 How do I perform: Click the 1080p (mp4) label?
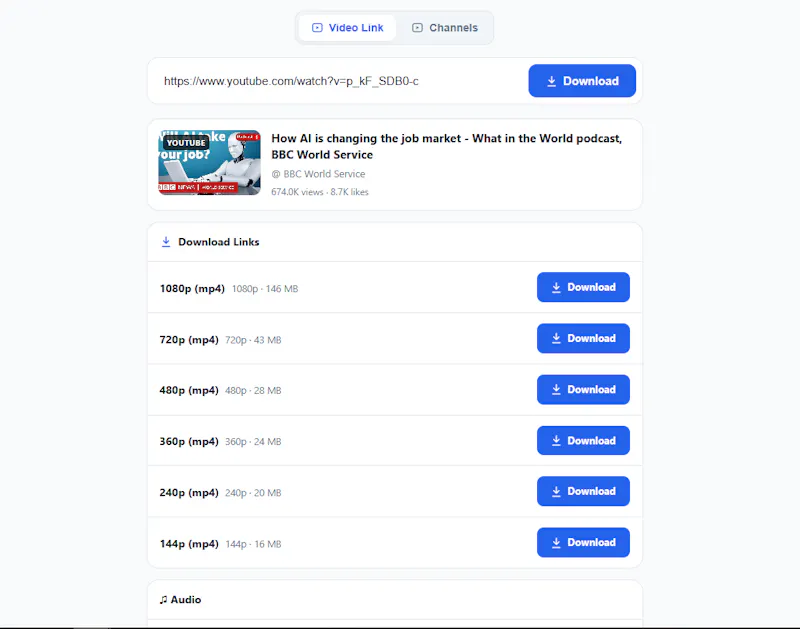point(192,289)
